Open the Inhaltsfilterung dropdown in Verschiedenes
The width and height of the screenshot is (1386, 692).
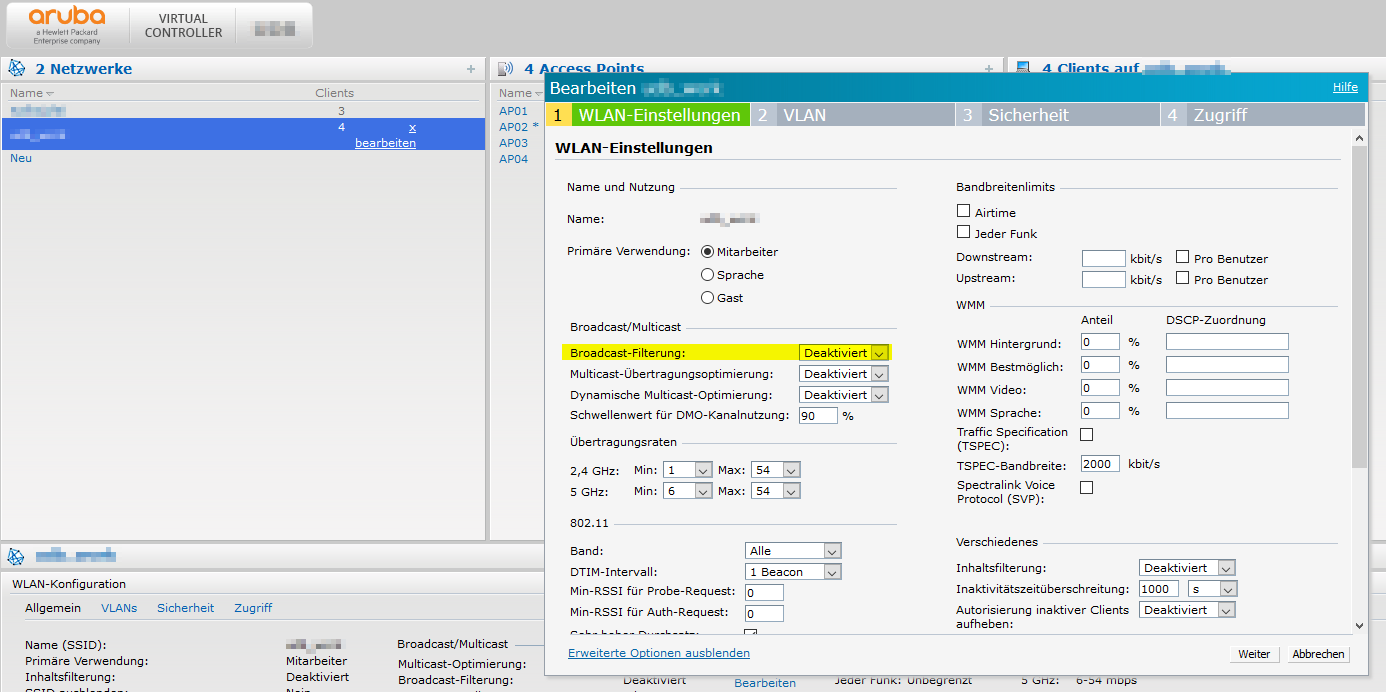click(x=1187, y=568)
